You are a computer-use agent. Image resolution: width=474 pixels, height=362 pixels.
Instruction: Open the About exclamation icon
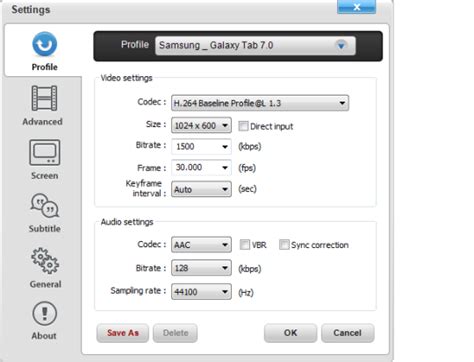[44, 314]
